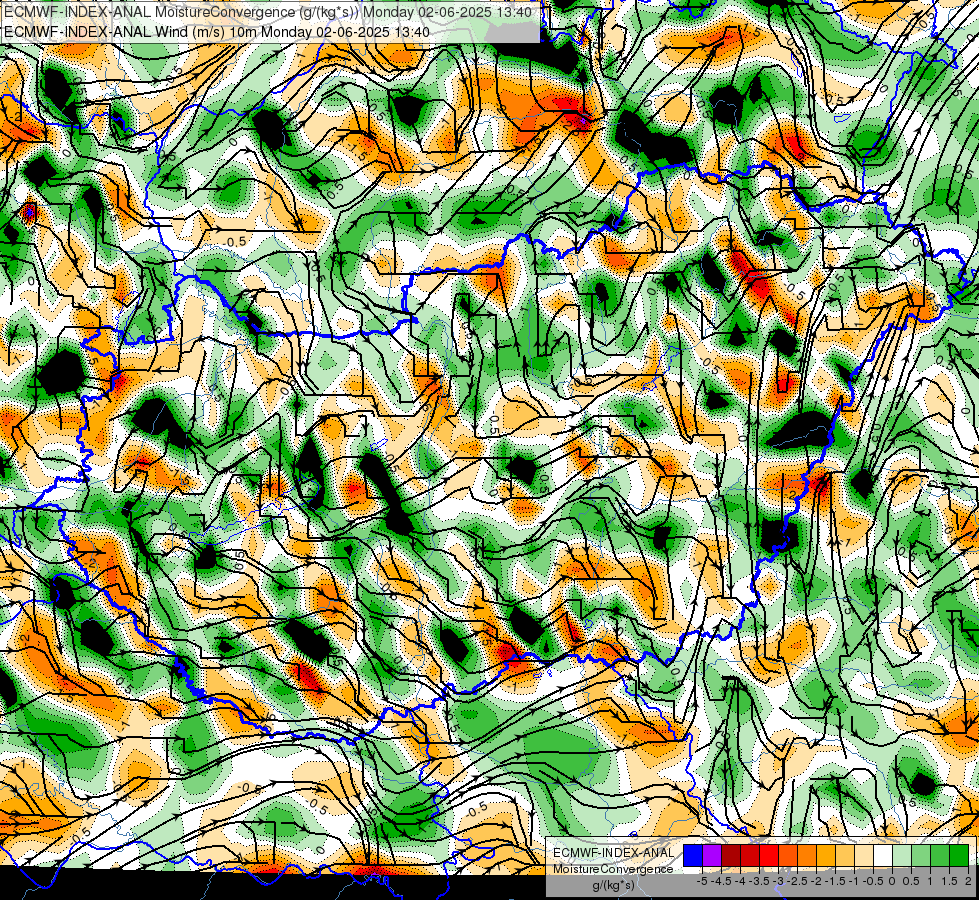Click the legend tick label -2

point(817,881)
